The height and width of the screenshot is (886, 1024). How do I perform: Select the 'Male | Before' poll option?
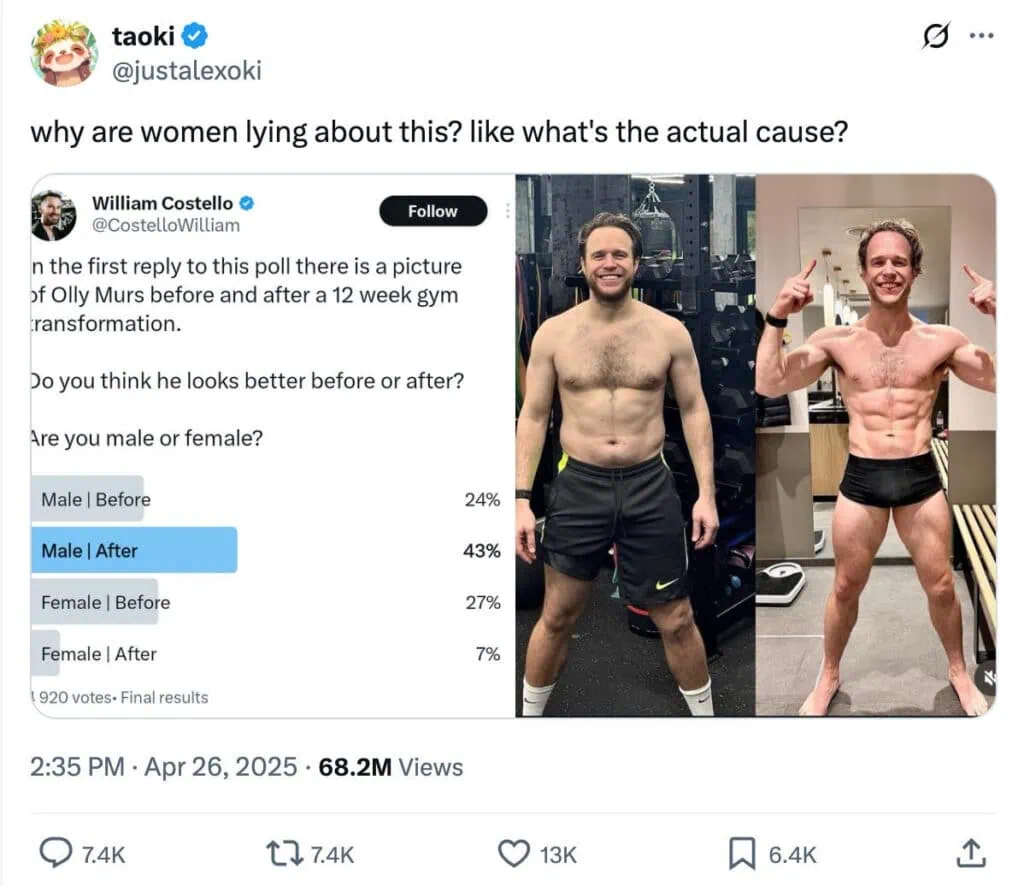click(95, 499)
